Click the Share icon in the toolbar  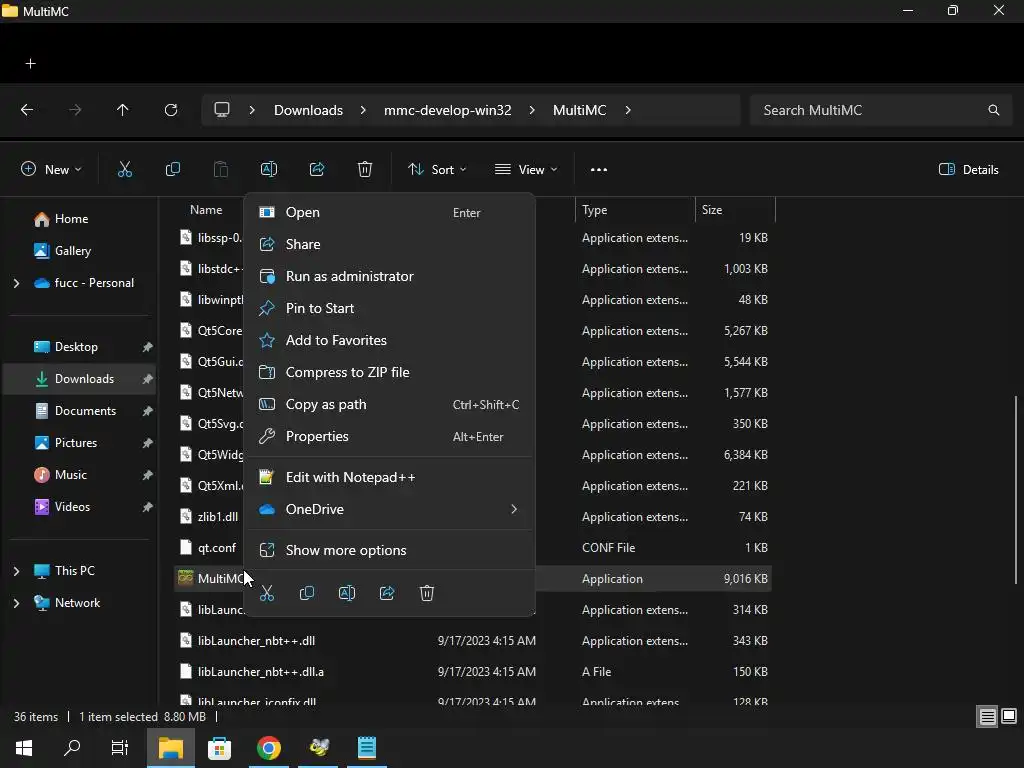click(x=317, y=170)
